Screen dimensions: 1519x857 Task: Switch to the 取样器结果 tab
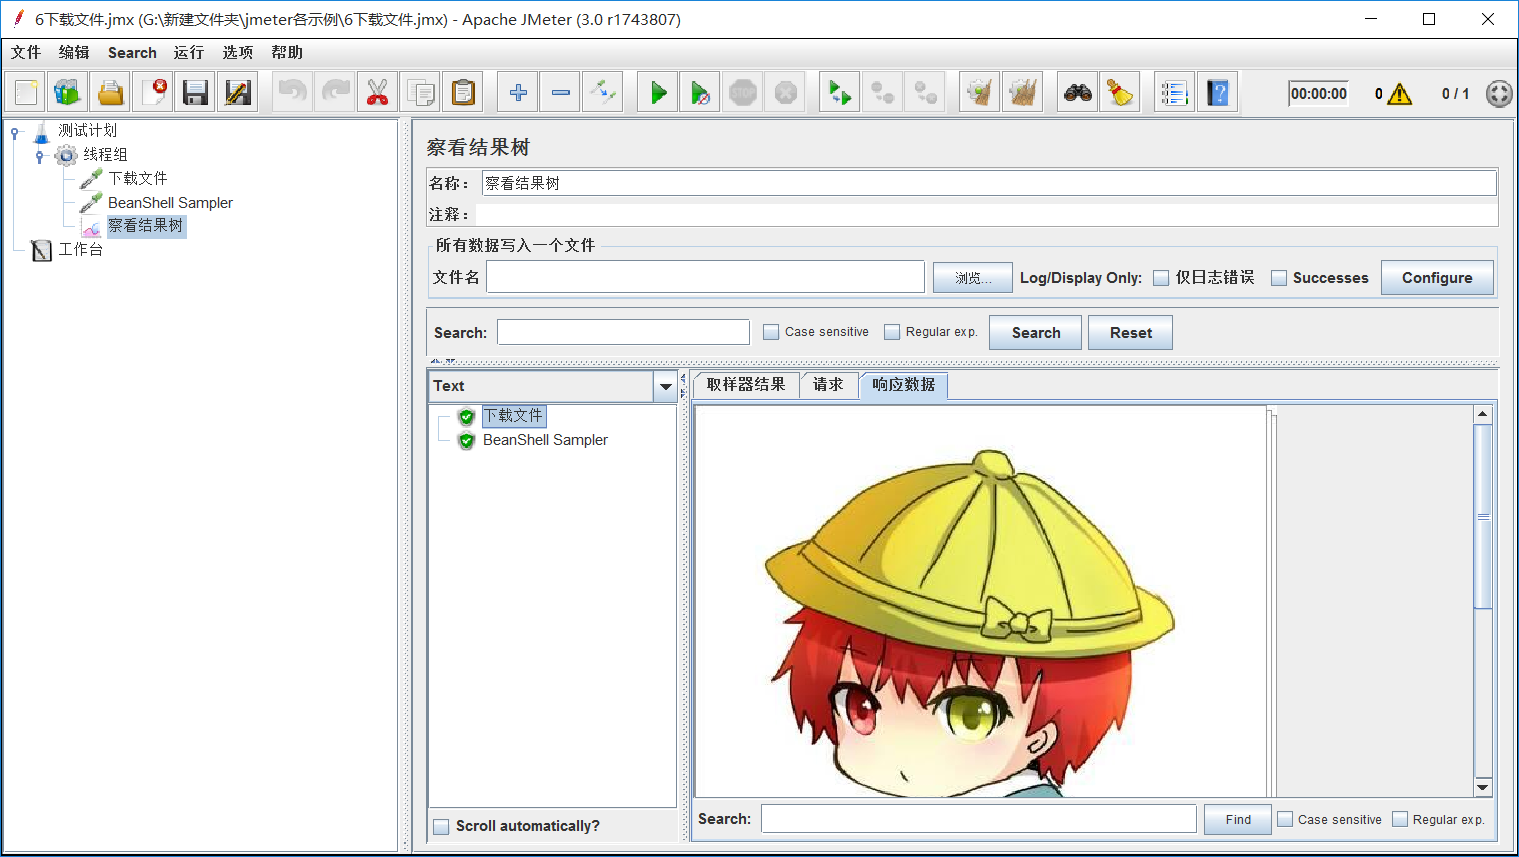tap(746, 385)
